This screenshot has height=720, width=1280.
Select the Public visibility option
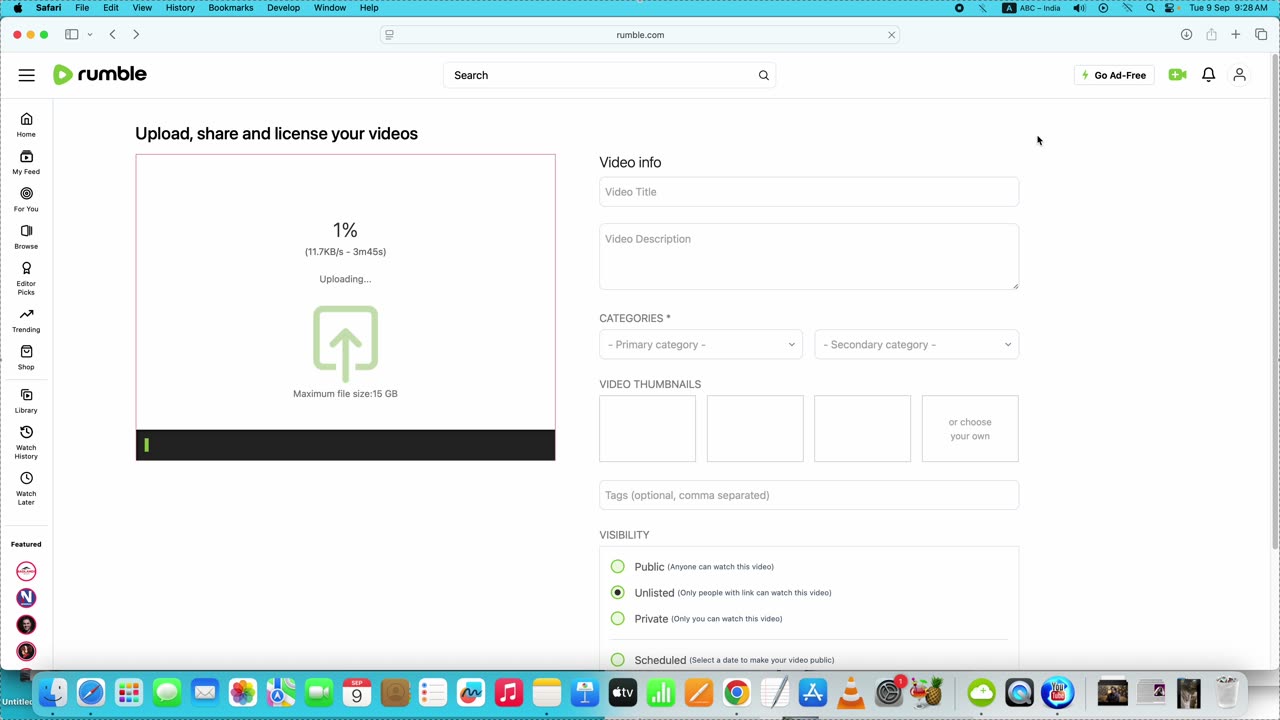pyautogui.click(x=618, y=567)
